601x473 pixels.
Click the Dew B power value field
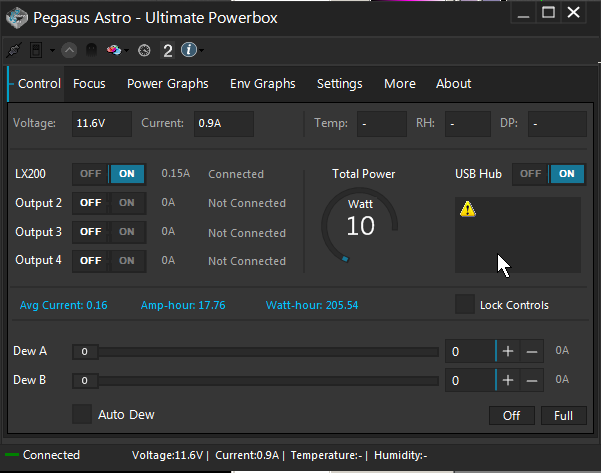(470, 380)
